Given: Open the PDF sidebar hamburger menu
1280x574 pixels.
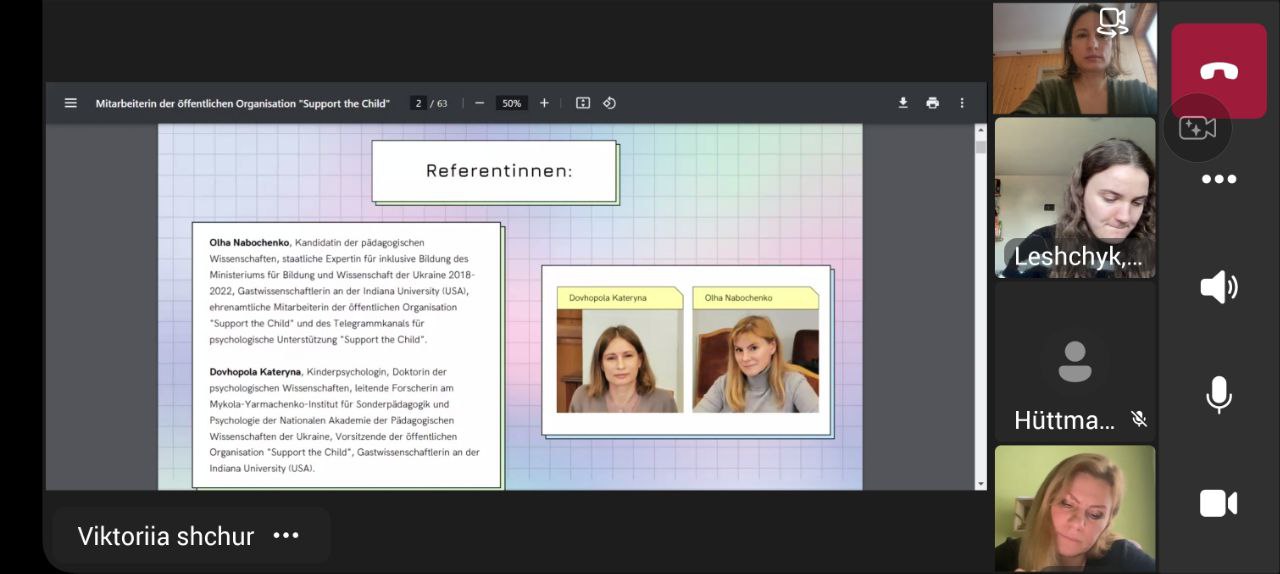Looking at the screenshot, I should 71,103.
